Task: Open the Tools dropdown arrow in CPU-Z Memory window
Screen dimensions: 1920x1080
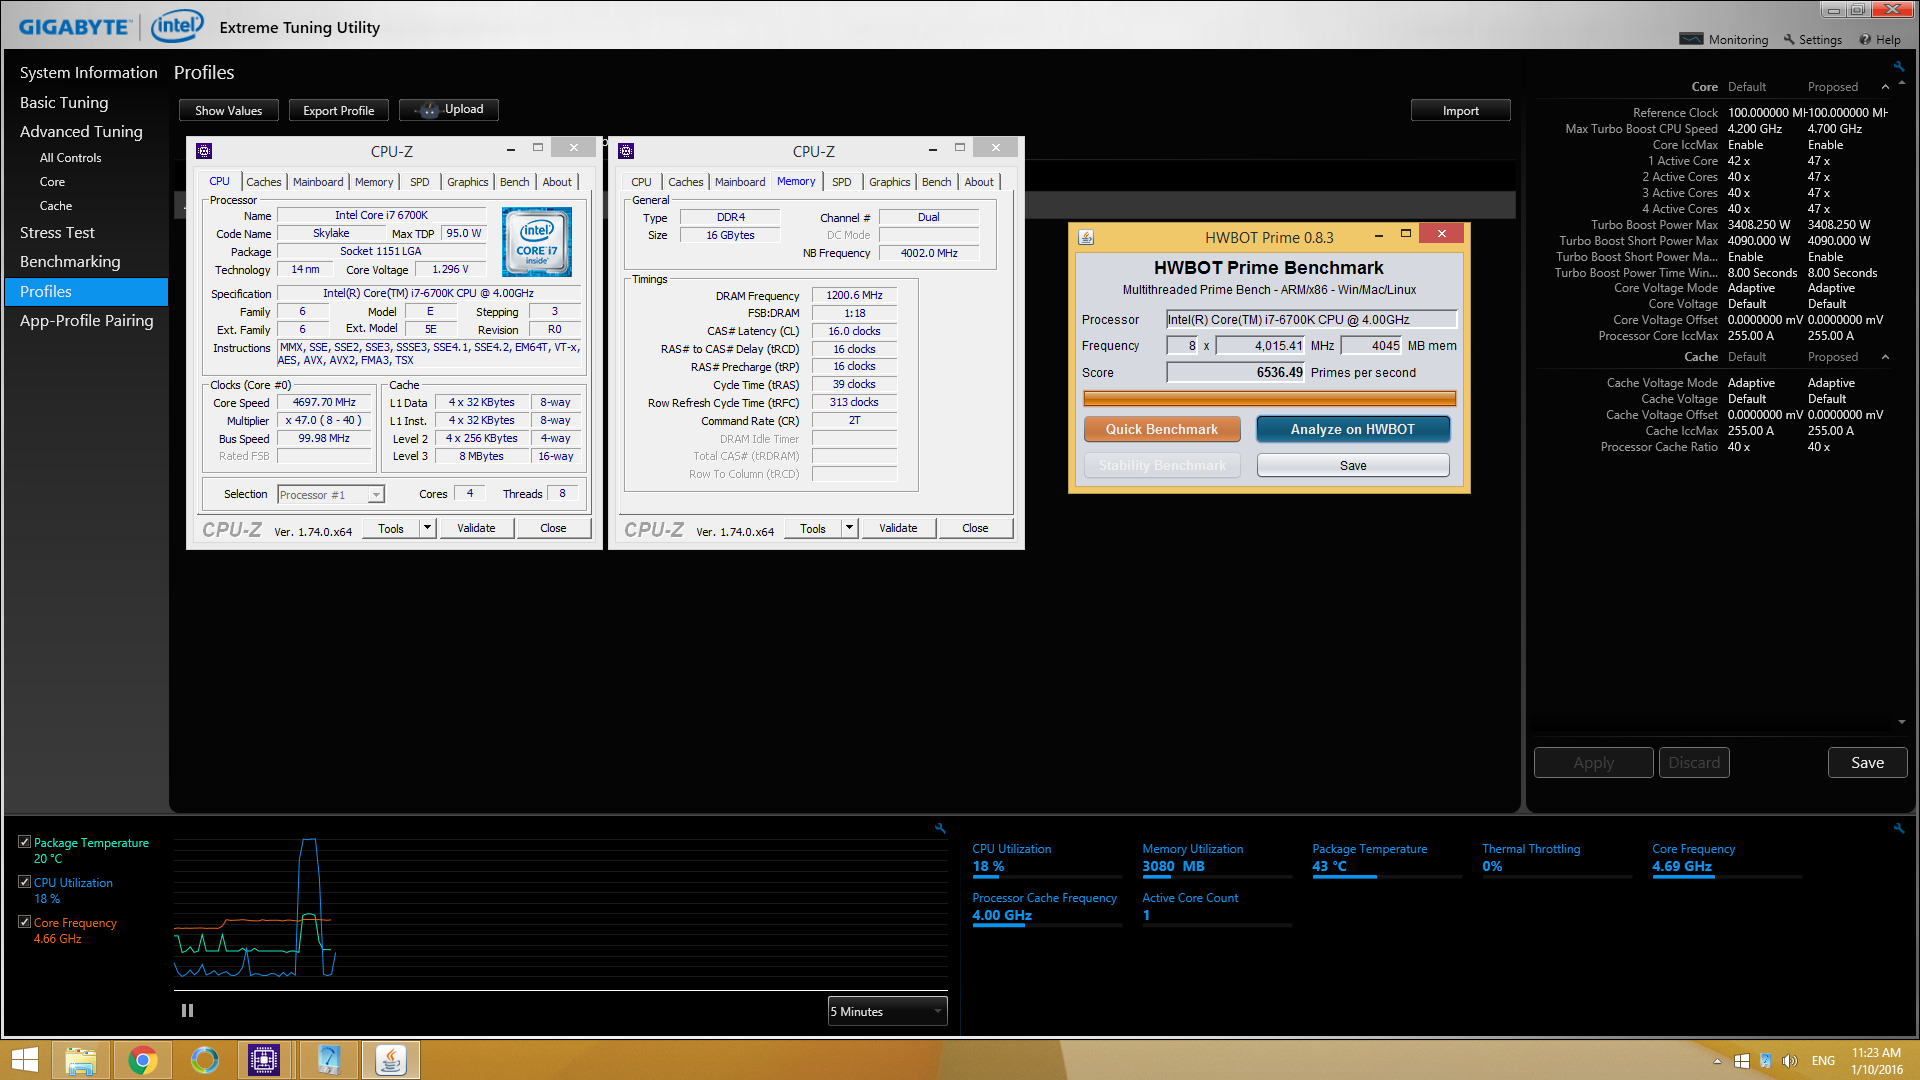Action: tap(849, 528)
